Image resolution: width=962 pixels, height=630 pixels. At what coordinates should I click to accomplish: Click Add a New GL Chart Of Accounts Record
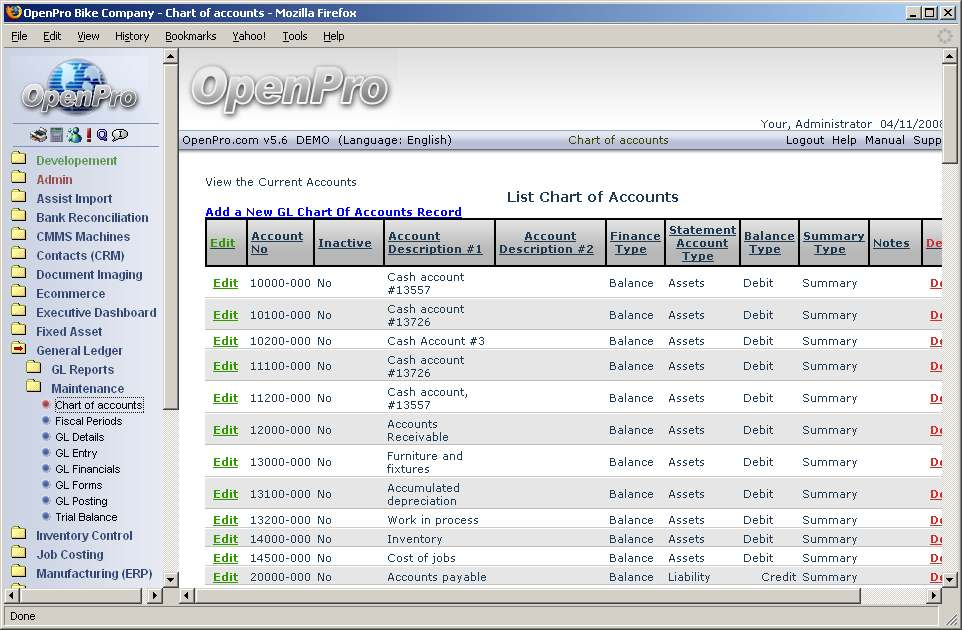pos(333,212)
